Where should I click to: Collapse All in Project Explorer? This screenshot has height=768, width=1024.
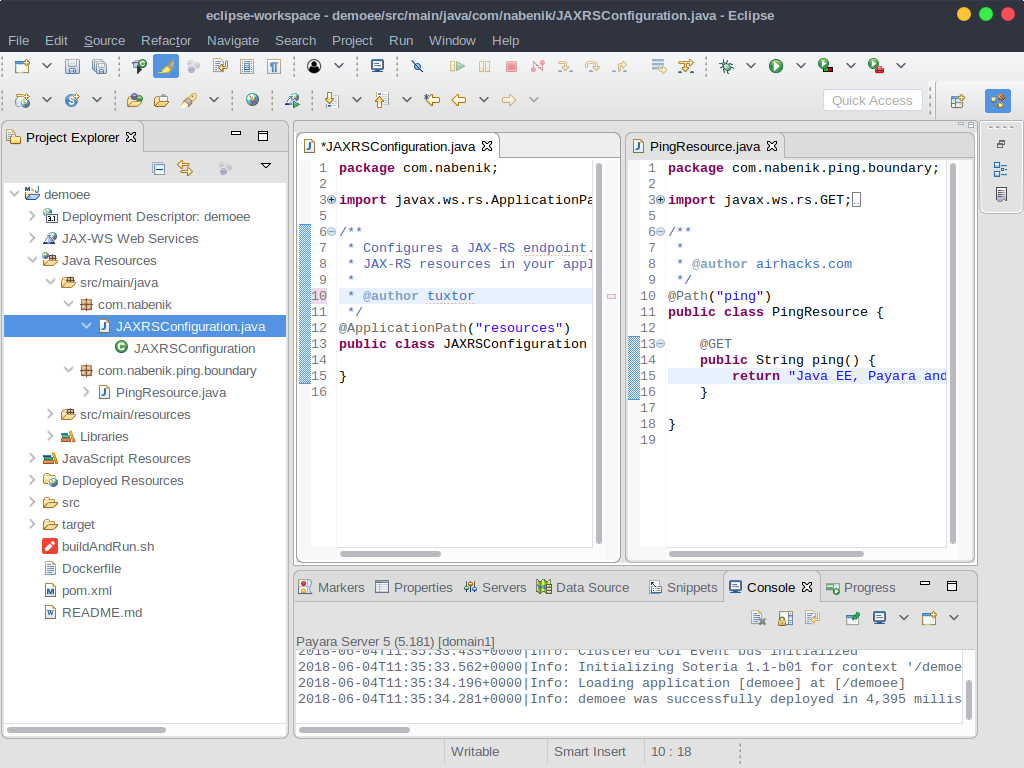159,168
